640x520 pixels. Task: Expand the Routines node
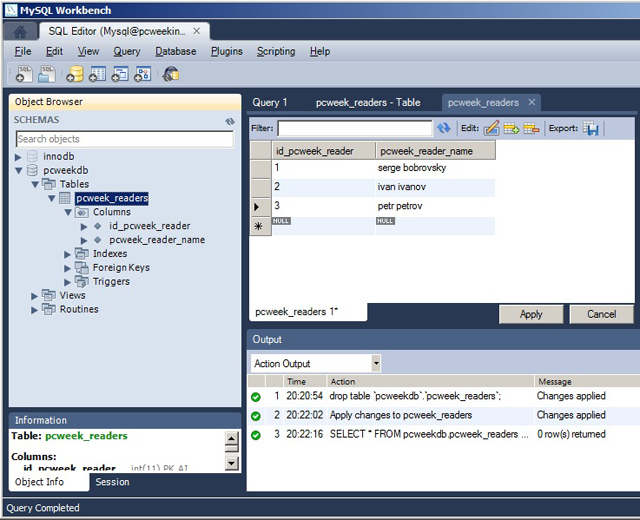pos(34,310)
